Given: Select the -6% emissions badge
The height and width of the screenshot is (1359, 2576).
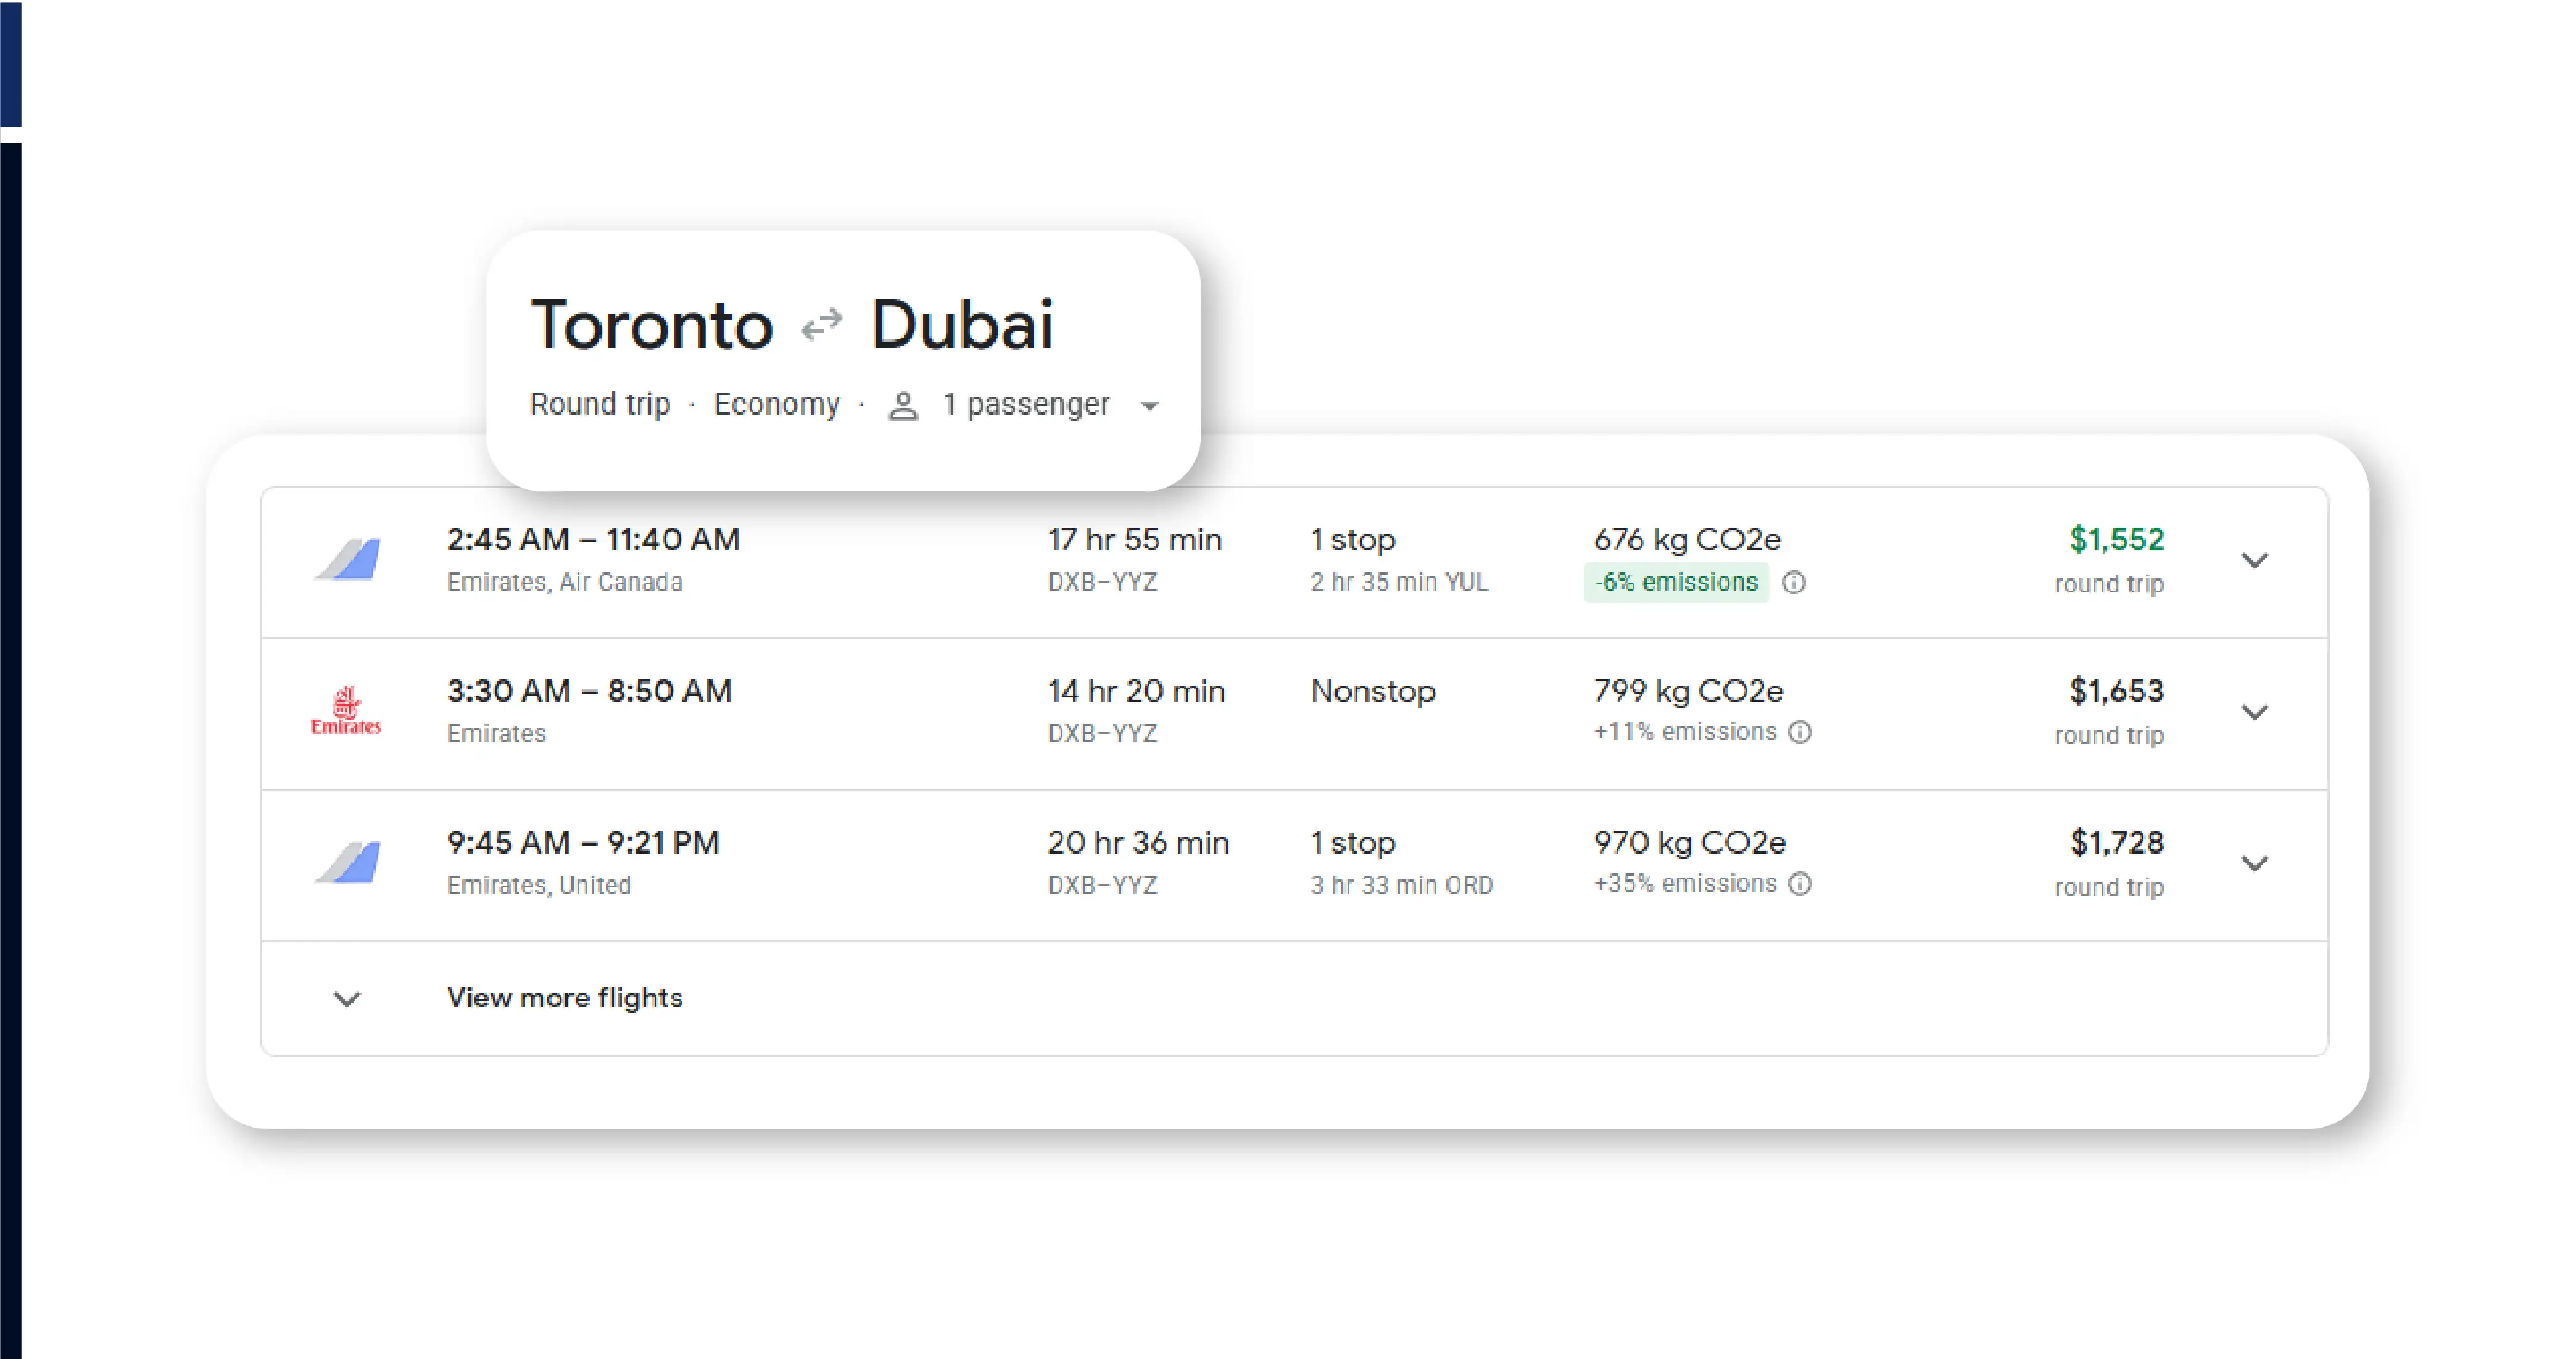Looking at the screenshot, I should pyautogui.click(x=1676, y=582).
